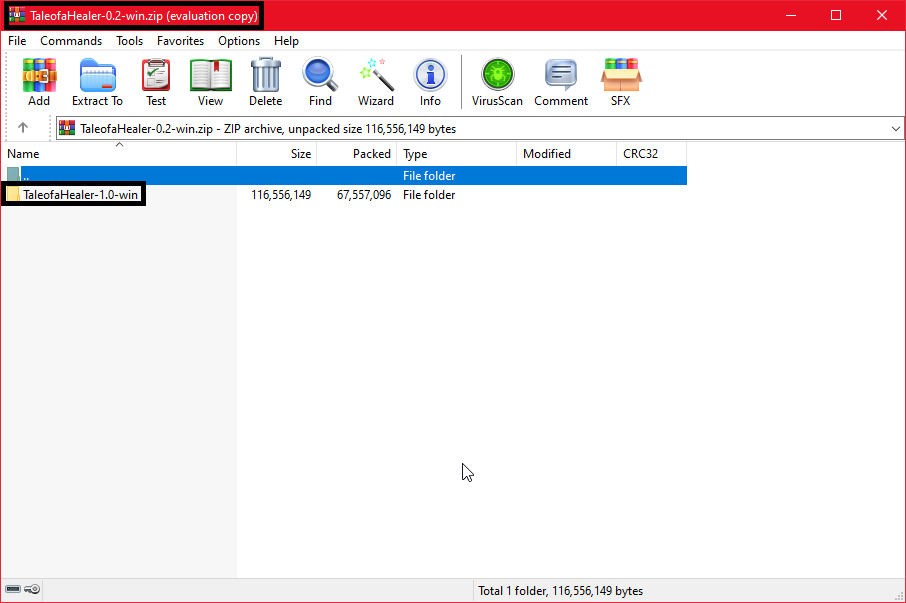This screenshot has height=603, width=906.
Task: Convert archive to SFX
Action: 621,82
